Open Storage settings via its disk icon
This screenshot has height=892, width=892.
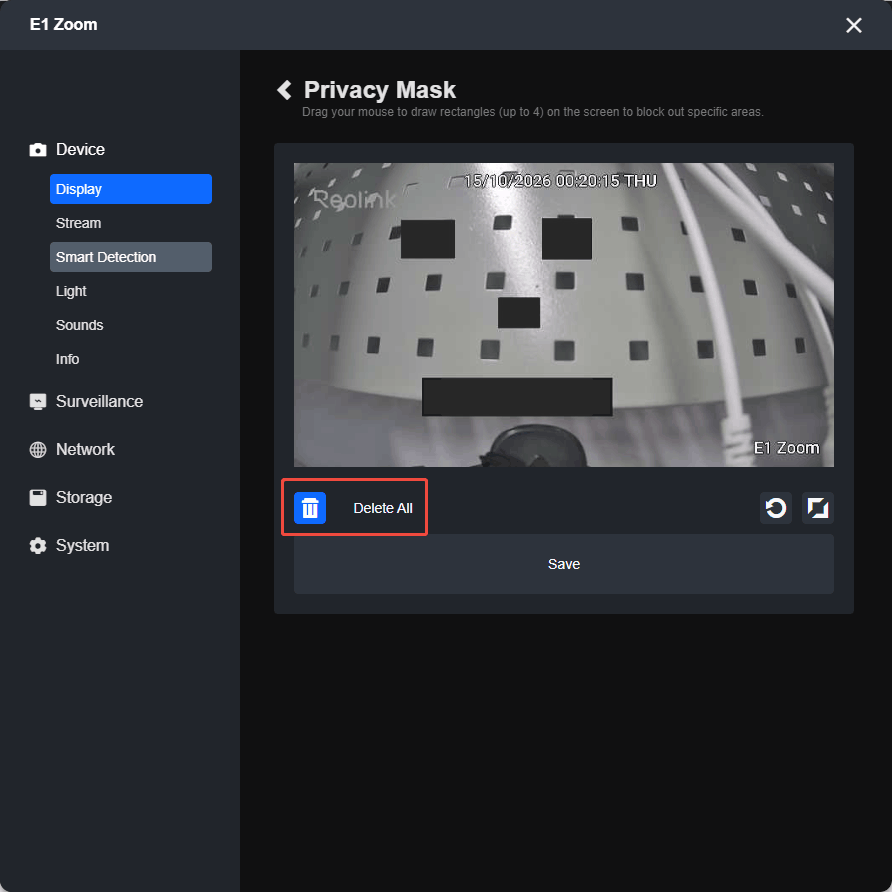[38, 498]
